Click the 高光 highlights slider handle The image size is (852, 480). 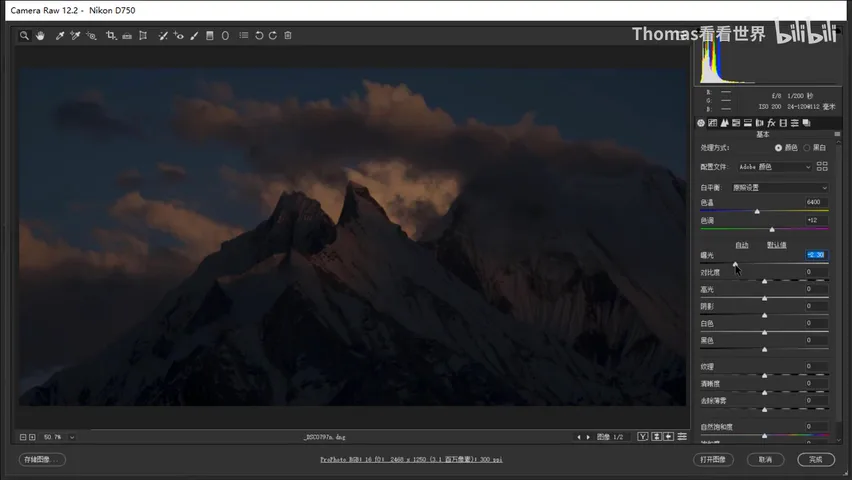[765, 298]
